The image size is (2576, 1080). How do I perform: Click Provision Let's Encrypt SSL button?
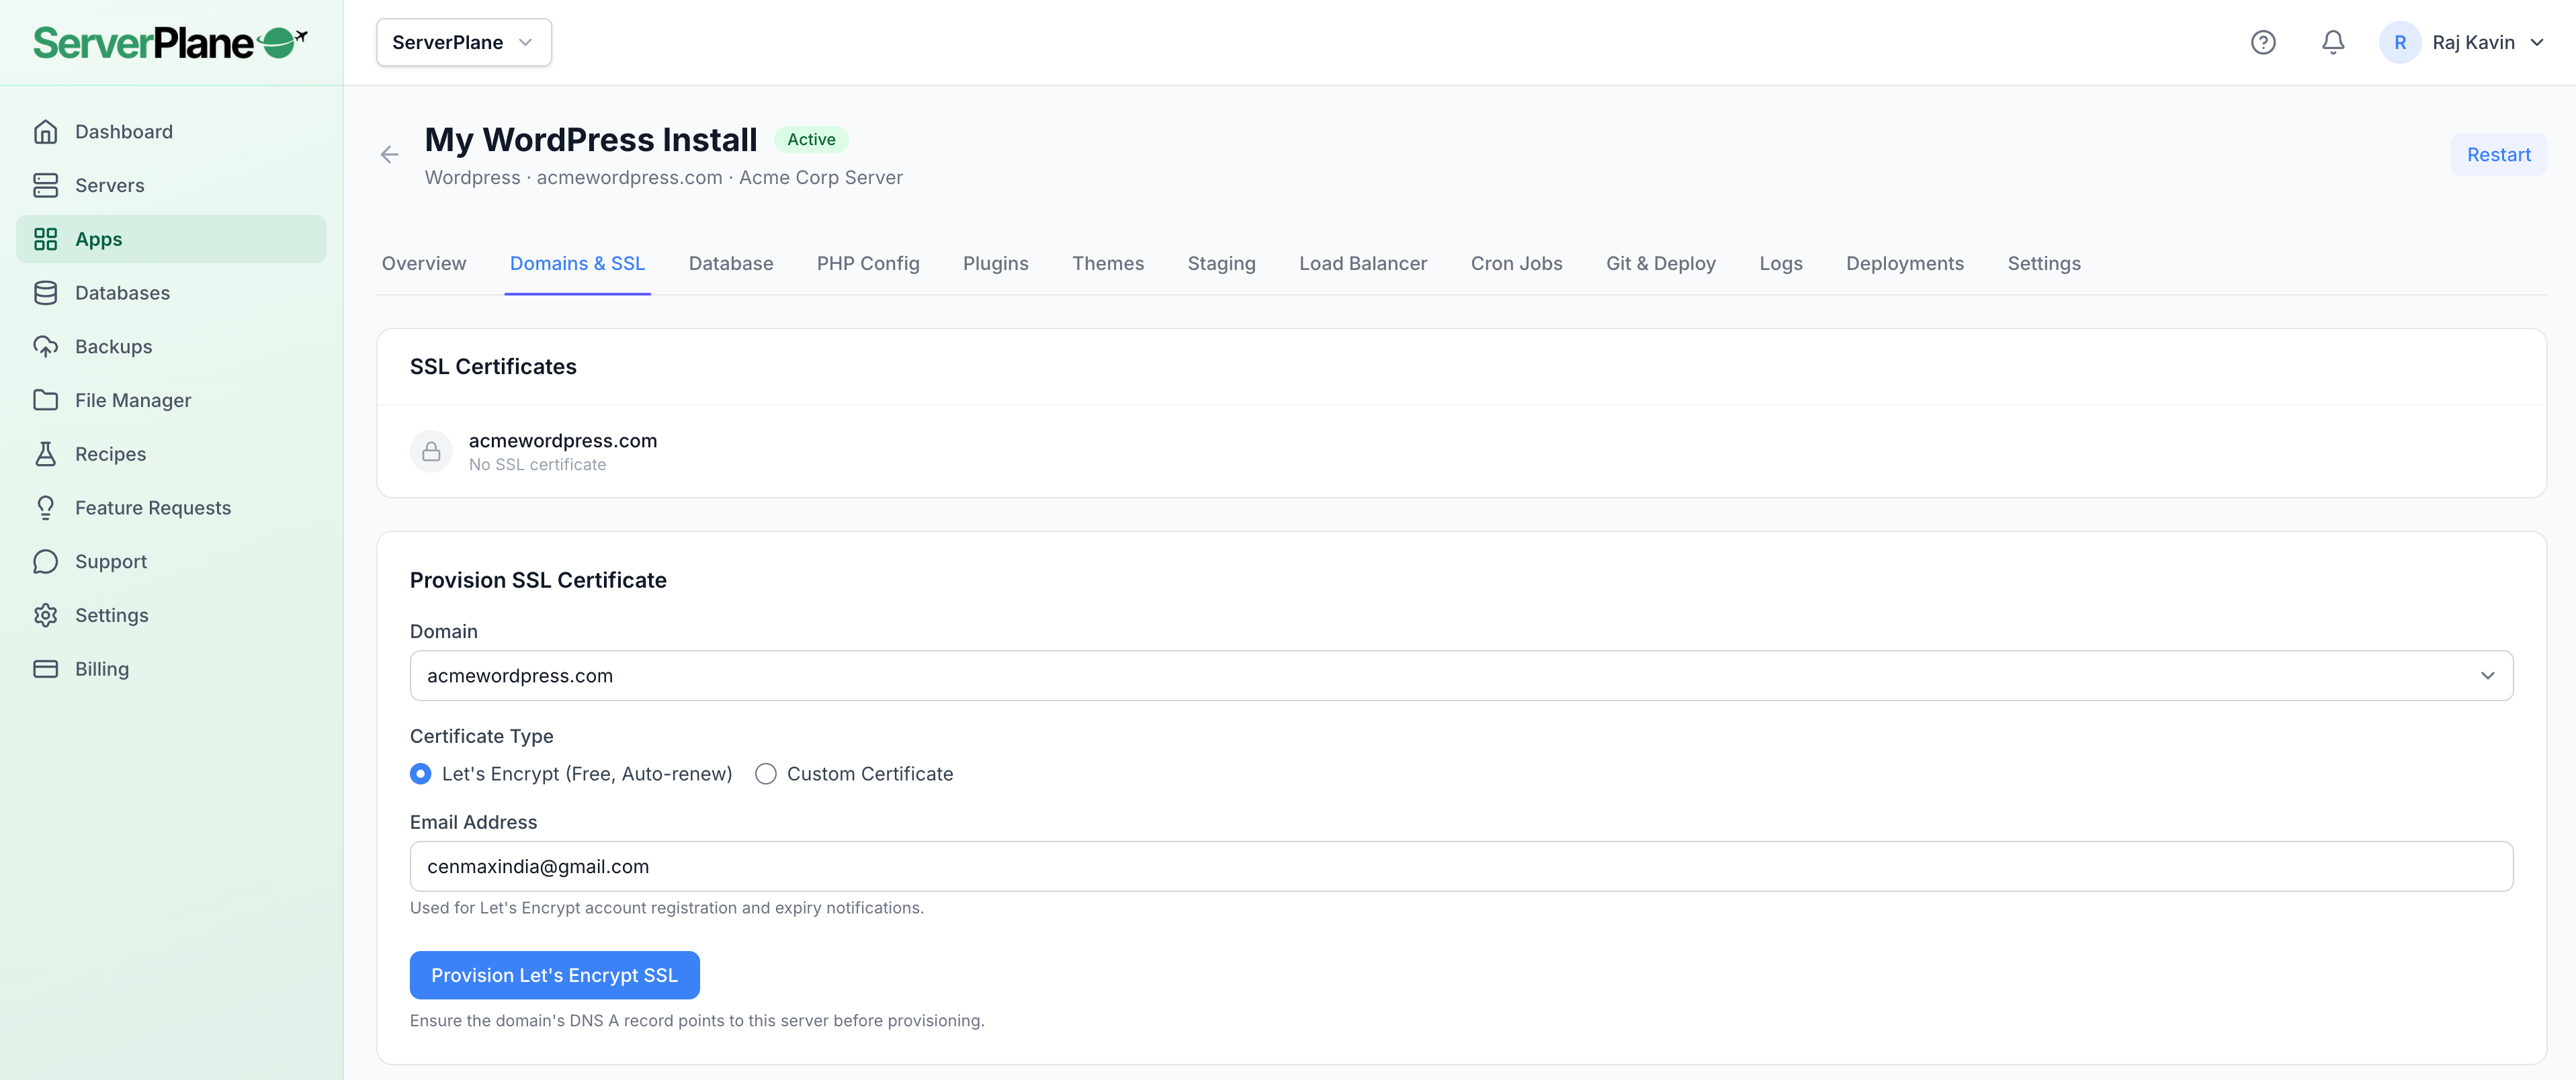pyautogui.click(x=554, y=975)
